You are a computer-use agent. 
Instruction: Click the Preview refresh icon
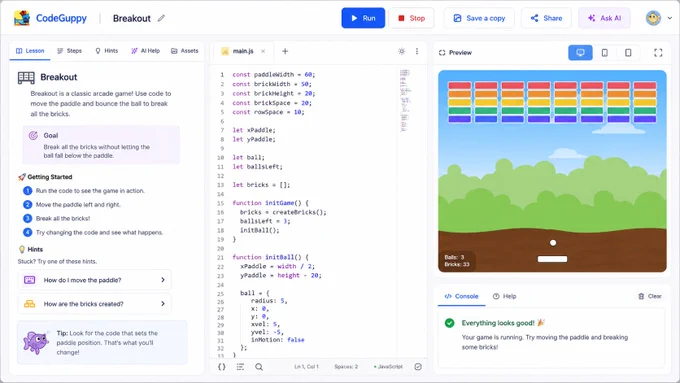[442, 52]
